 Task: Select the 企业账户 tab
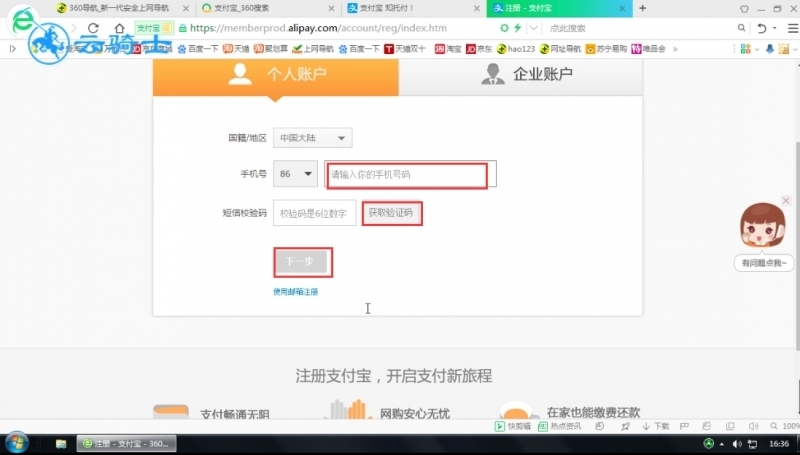[520, 76]
